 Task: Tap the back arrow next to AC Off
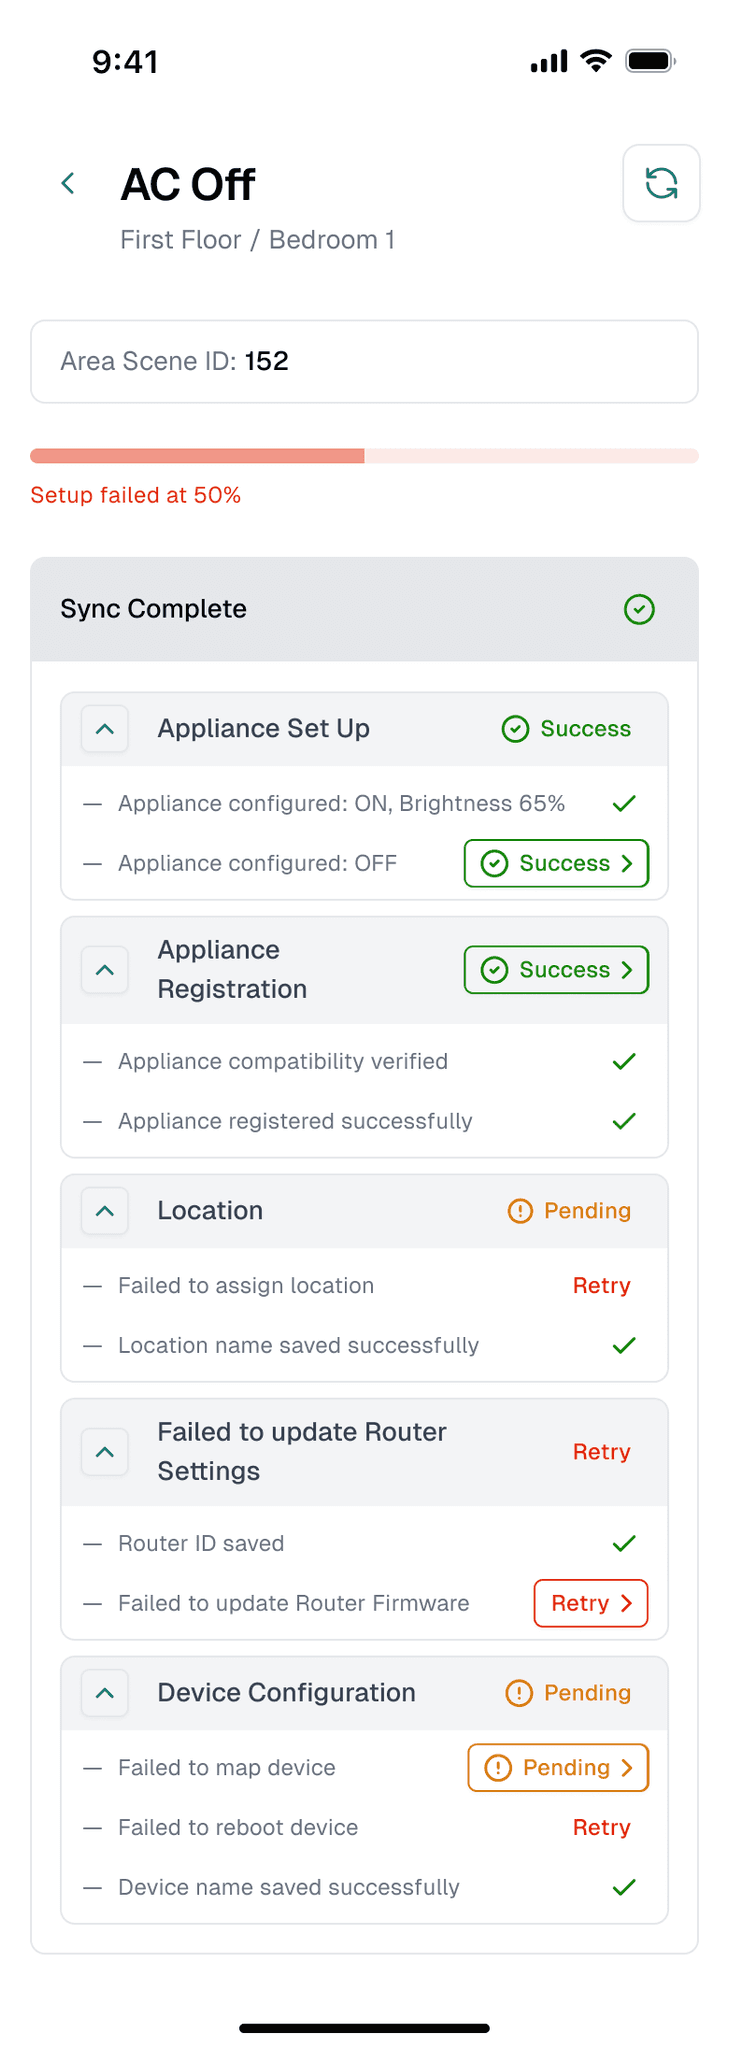point(68,183)
